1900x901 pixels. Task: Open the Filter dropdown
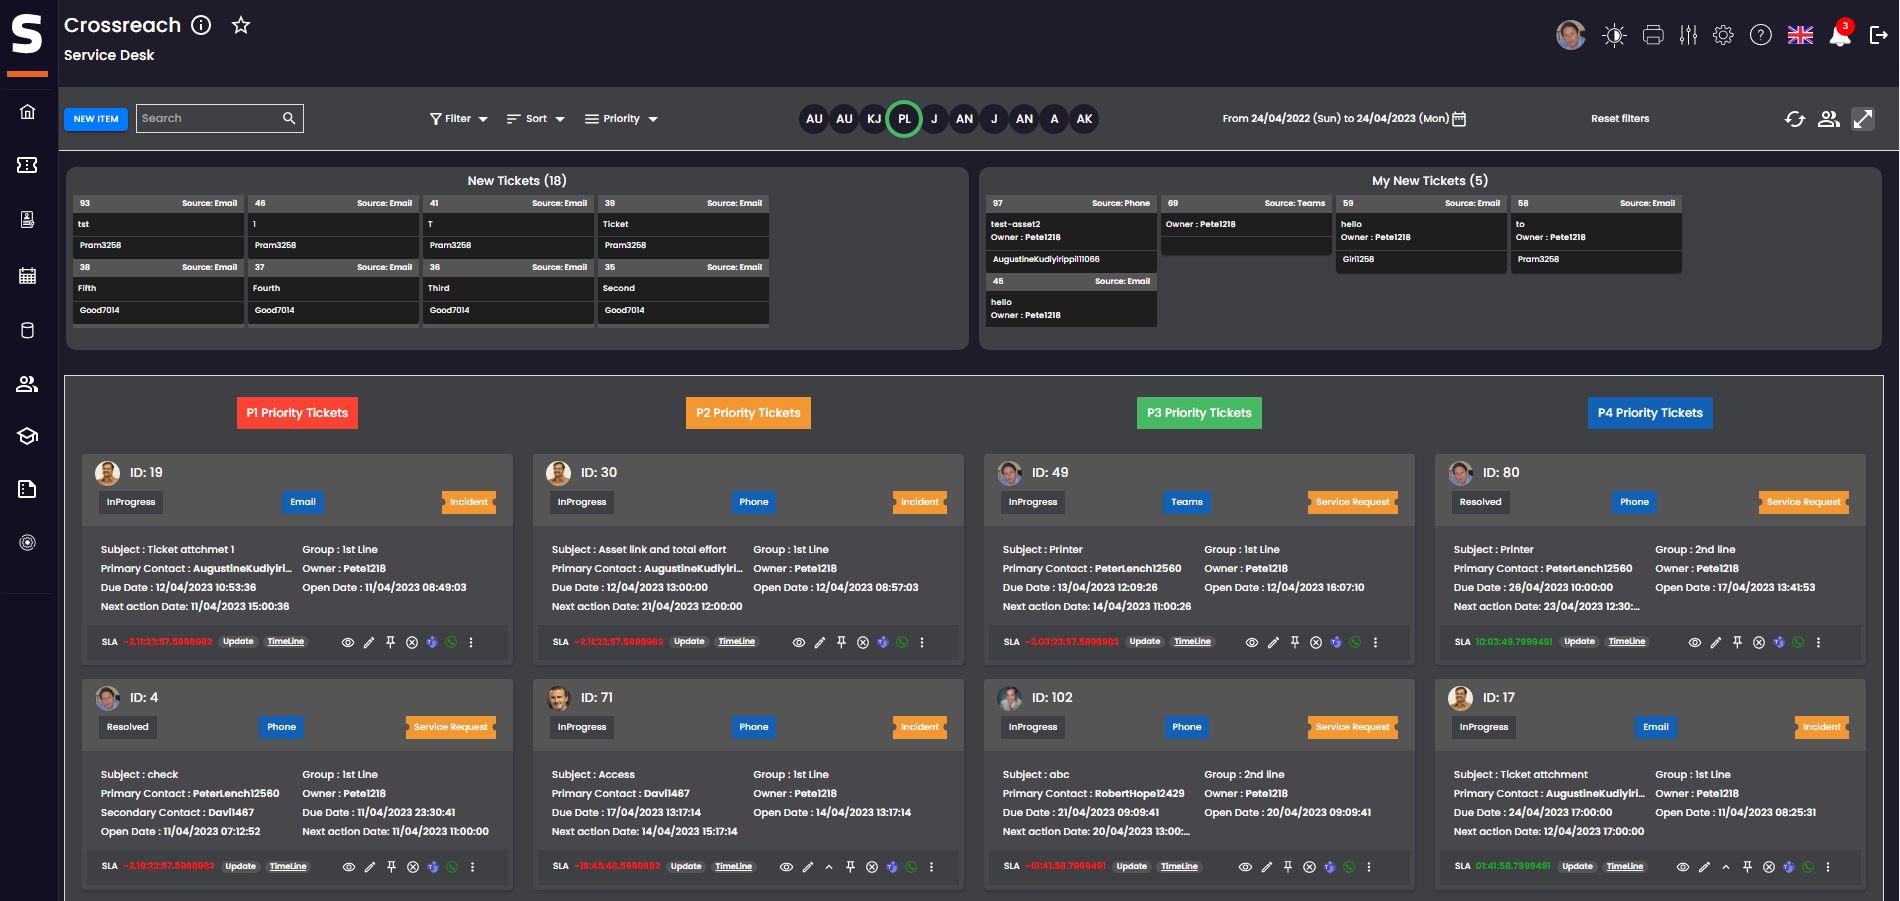coord(457,118)
